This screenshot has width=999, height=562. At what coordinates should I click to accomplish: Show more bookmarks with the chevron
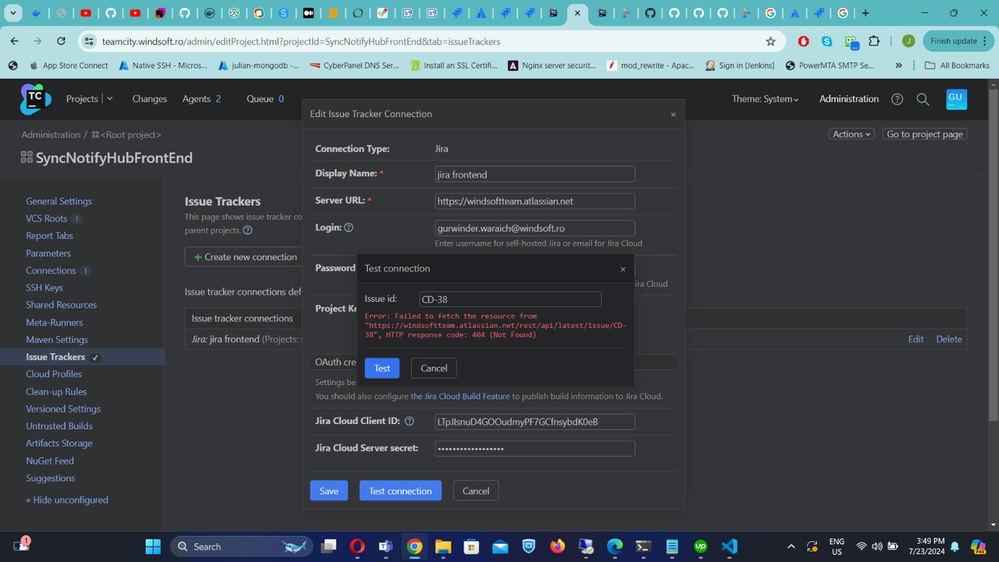point(898,65)
